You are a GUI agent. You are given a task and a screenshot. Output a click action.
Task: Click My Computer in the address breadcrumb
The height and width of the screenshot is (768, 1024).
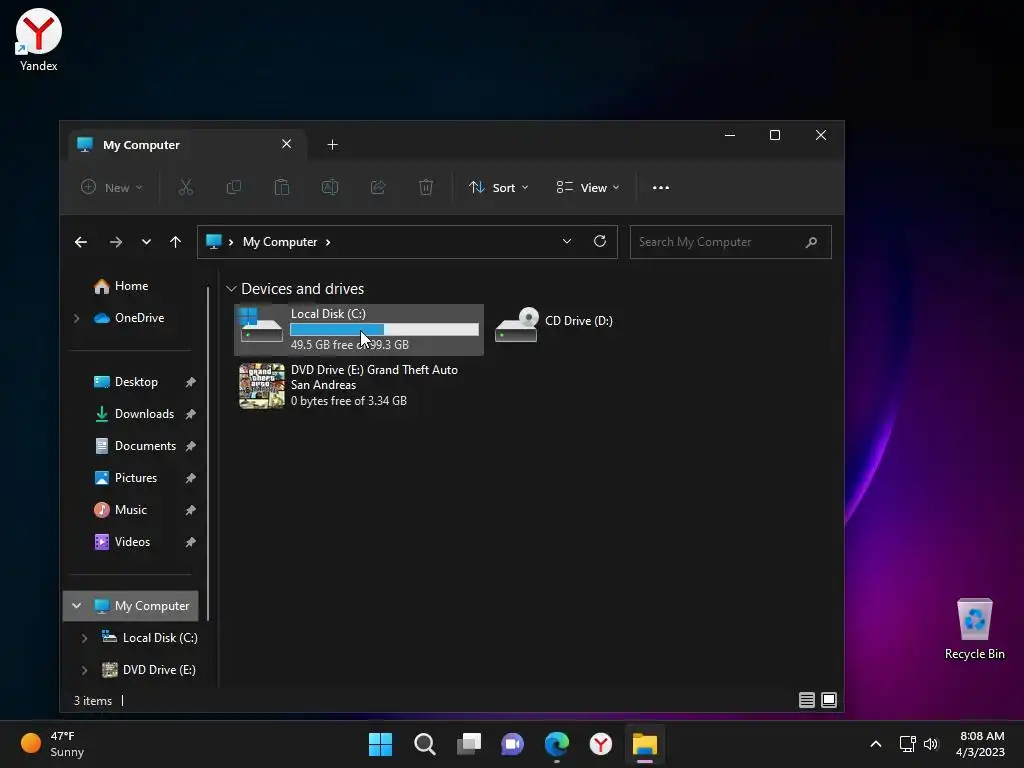pyautogui.click(x=280, y=242)
